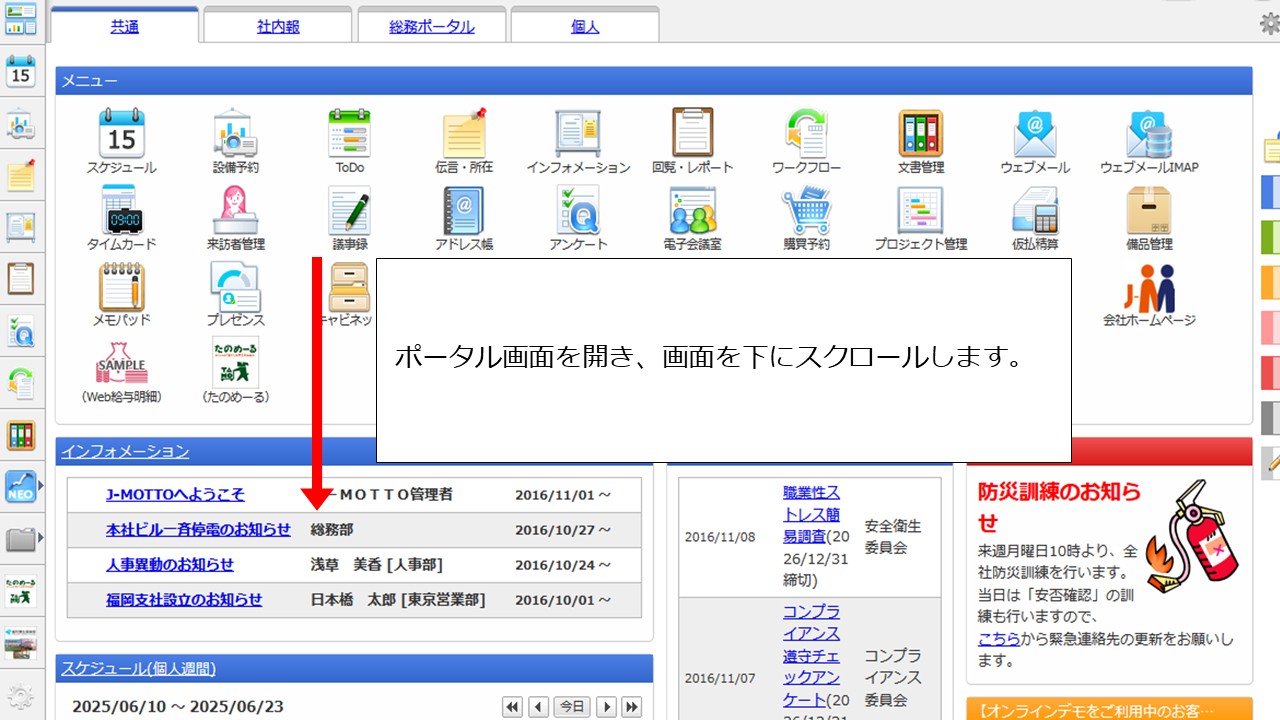Switch to the 社内報 tab
This screenshot has height=720, width=1280.
tap(277, 27)
